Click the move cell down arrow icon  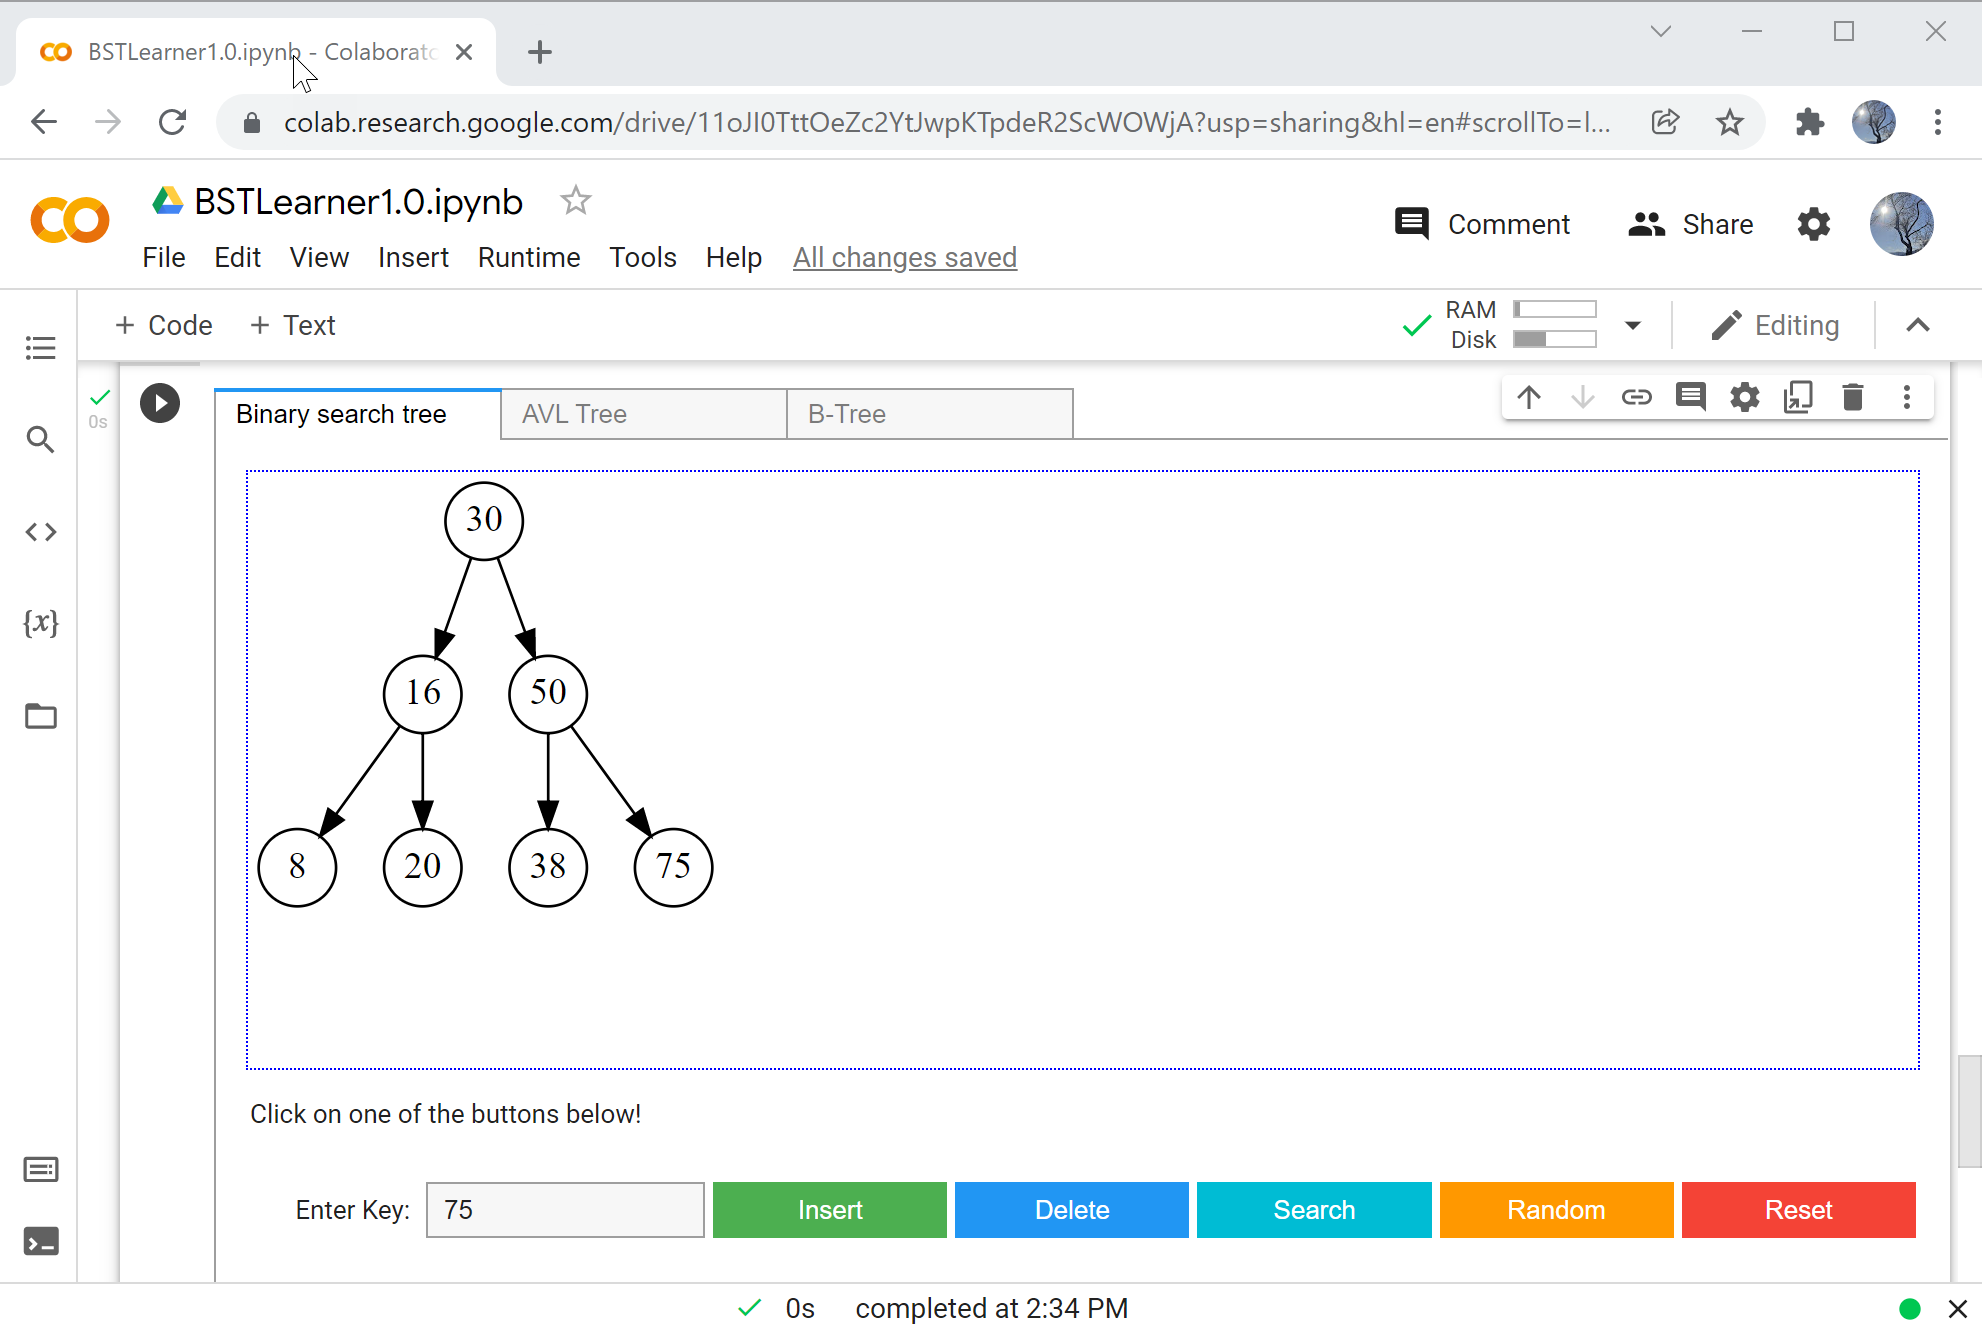(x=1581, y=397)
